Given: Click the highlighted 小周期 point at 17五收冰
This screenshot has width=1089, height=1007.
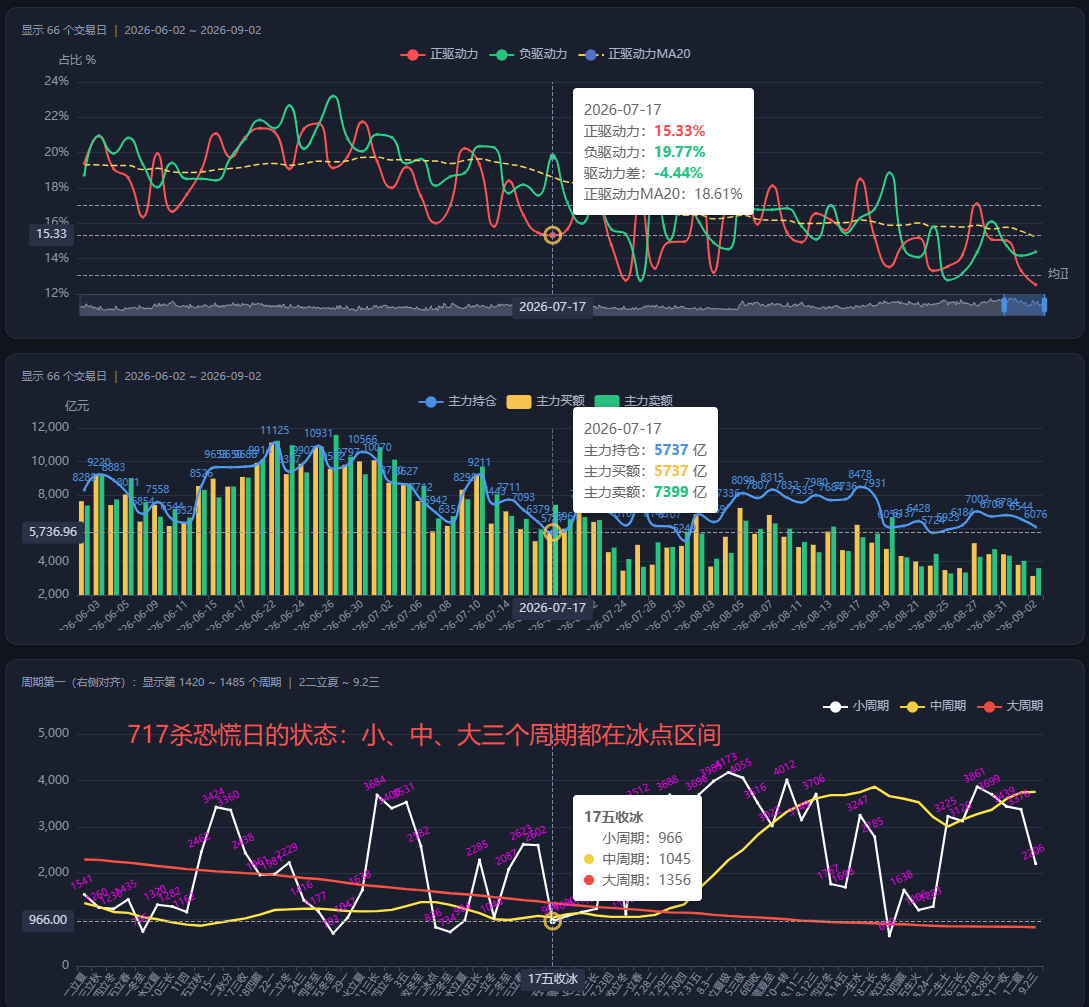Looking at the screenshot, I should coord(552,921).
